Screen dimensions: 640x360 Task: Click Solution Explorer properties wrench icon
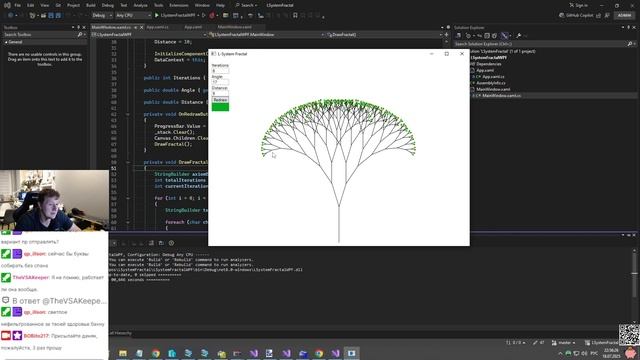click(x=518, y=36)
